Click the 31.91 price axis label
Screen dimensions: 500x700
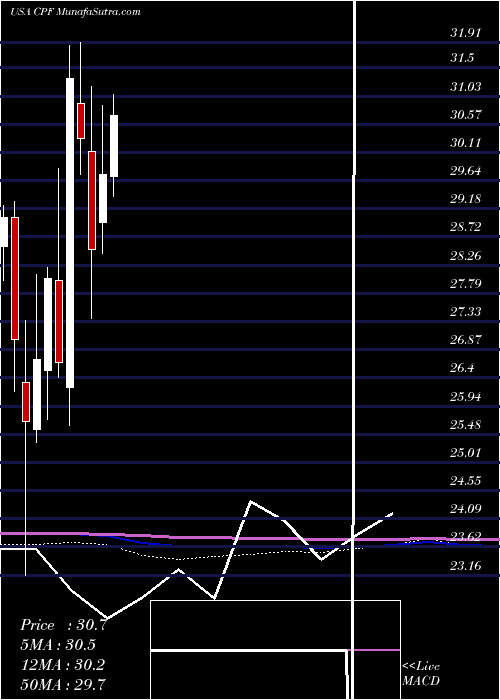[467, 33]
